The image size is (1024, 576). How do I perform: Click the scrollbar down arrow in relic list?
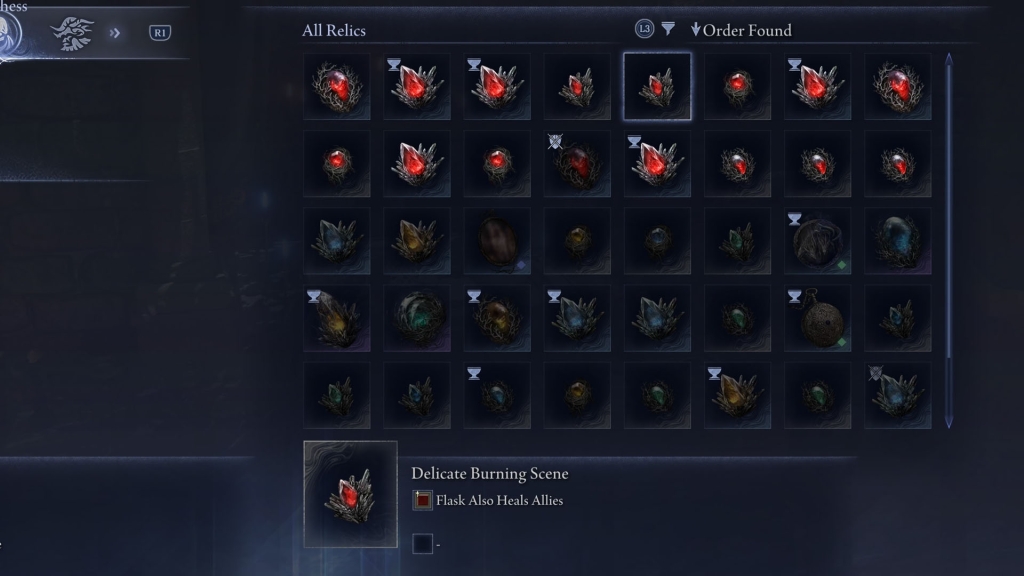[949, 423]
